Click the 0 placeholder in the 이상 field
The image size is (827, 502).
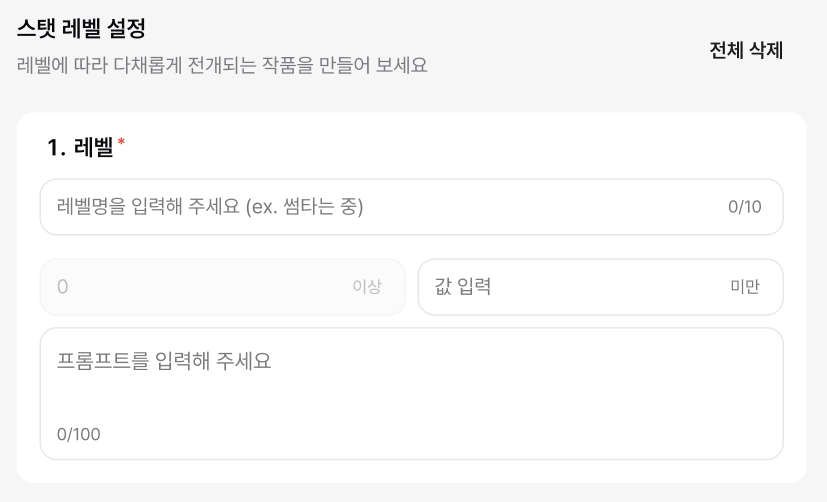(63, 287)
